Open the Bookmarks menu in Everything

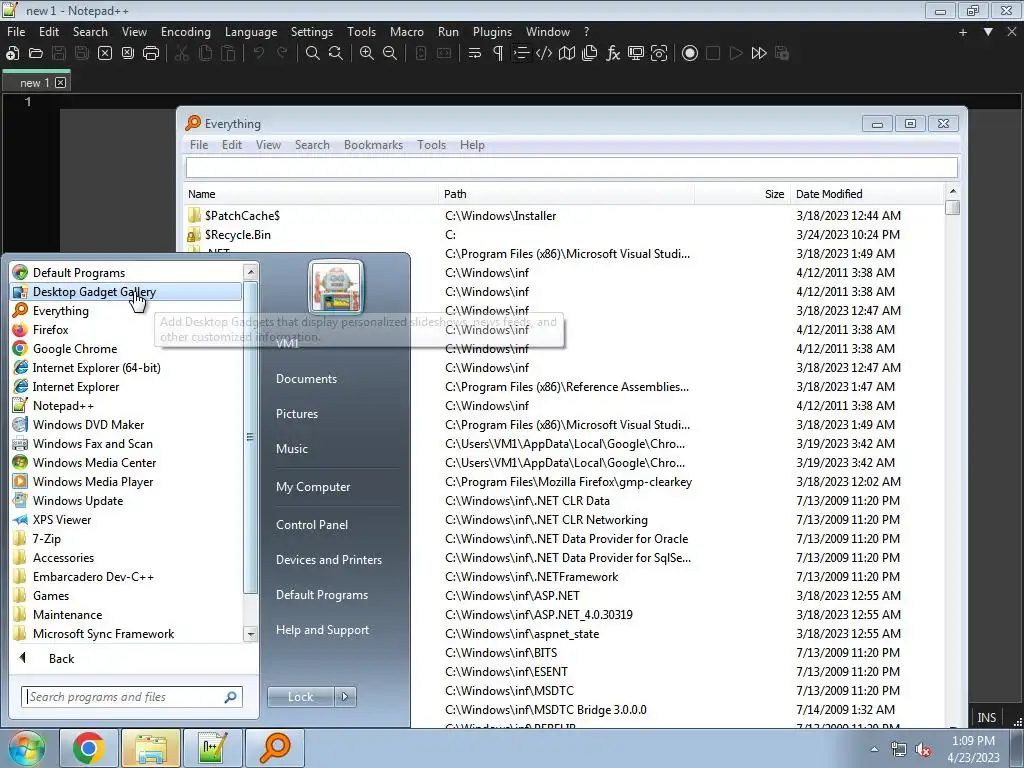pos(374,145)
